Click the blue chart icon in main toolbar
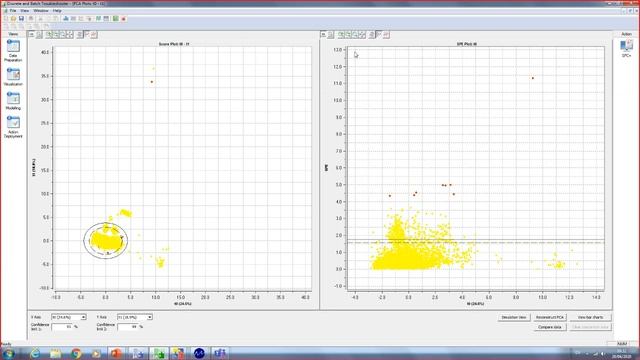The height and width of the screenshot is (360, 640). (x=66, y=18)
